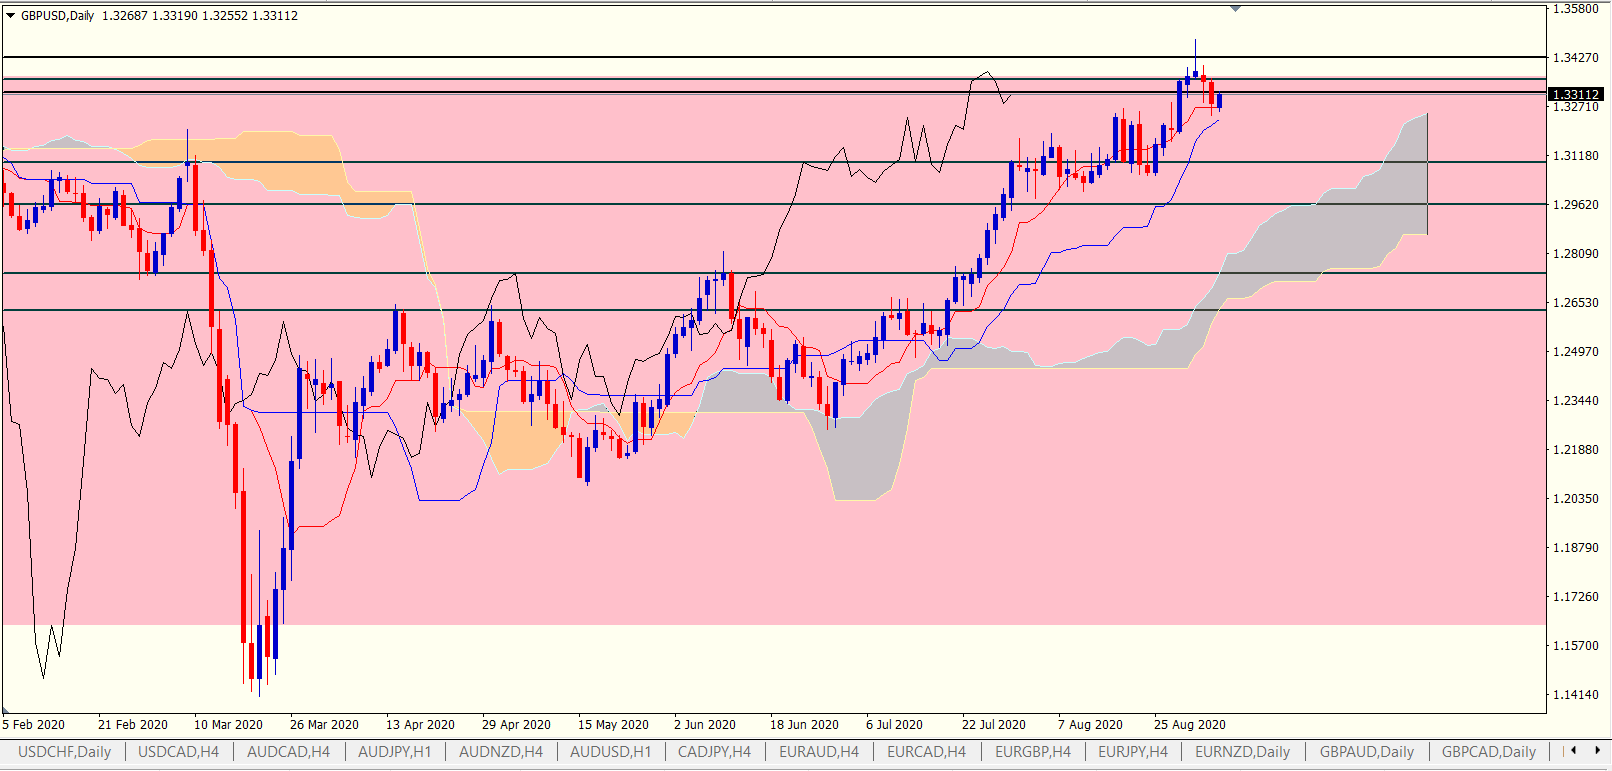Switch to the EURNZD,Daily chart tab
This screenshot has width=1612, height=771.
[x=1243, y=752]
